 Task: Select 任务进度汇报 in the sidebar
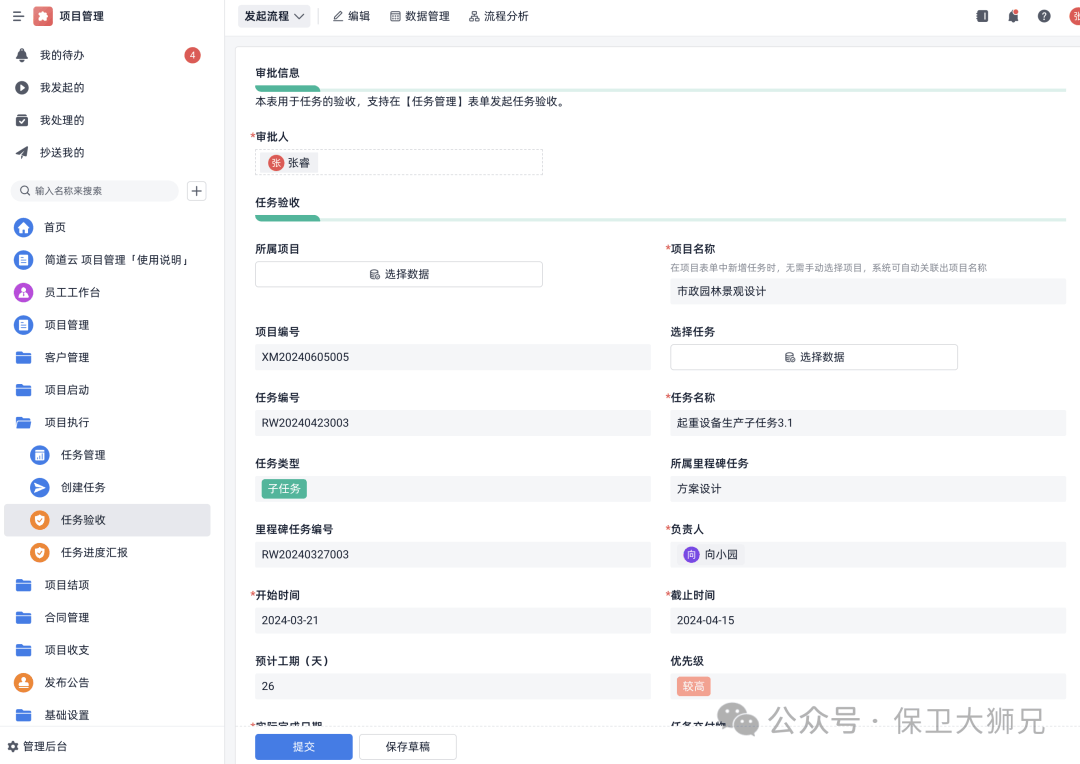(94, 553)
